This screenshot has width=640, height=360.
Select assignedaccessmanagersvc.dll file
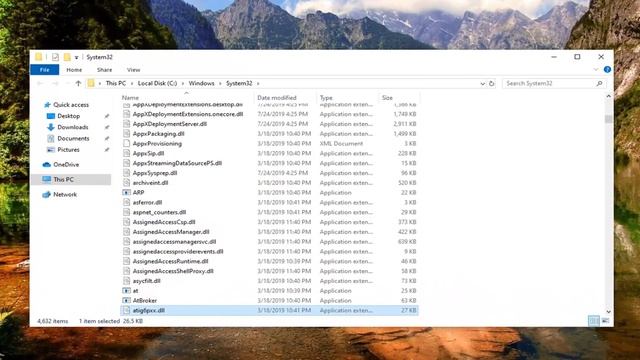(174, 242)
